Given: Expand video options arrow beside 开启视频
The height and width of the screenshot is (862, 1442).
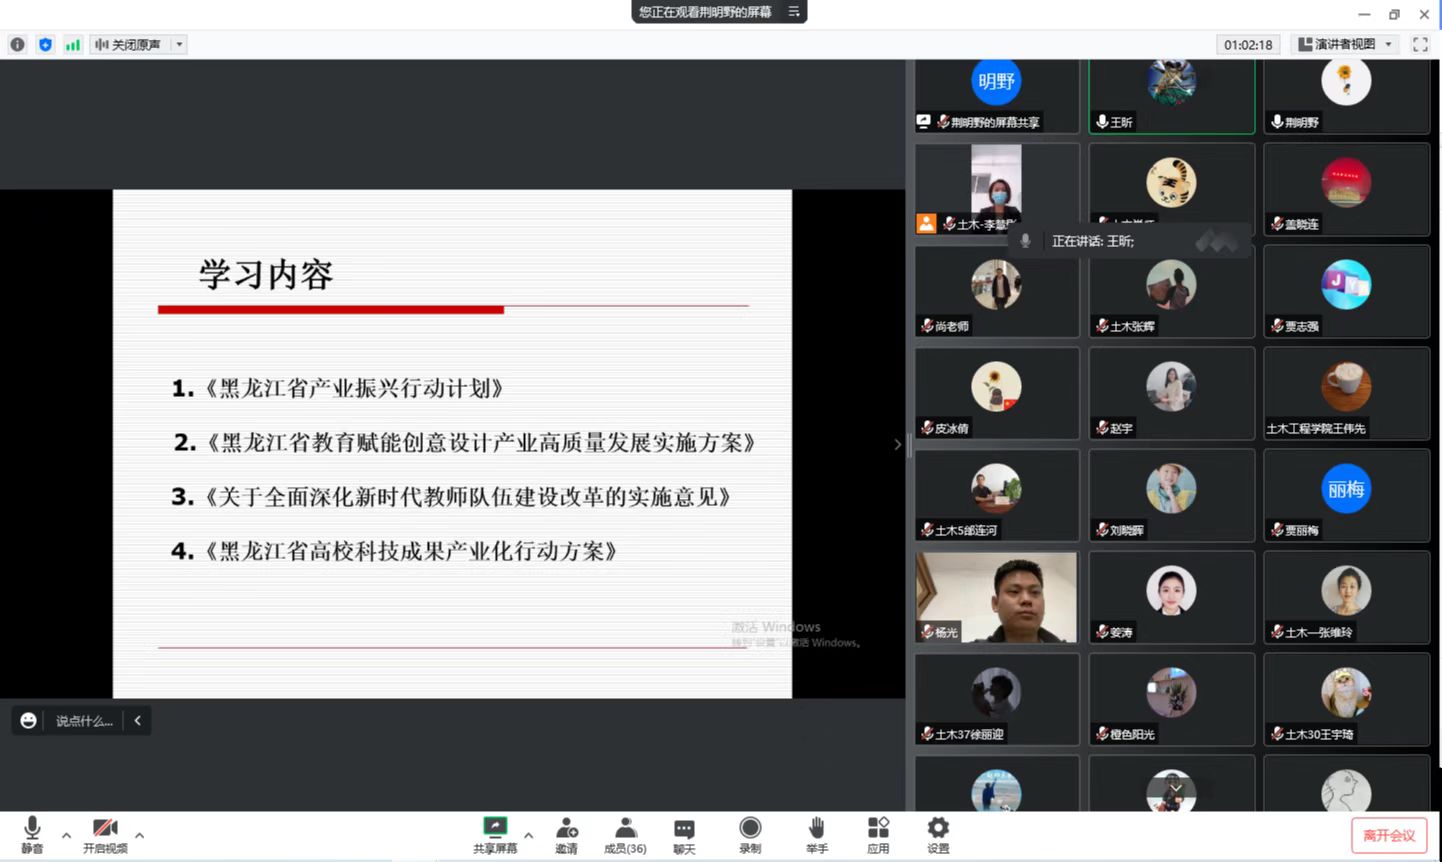Looking at the screenshot, I should 139,835.
